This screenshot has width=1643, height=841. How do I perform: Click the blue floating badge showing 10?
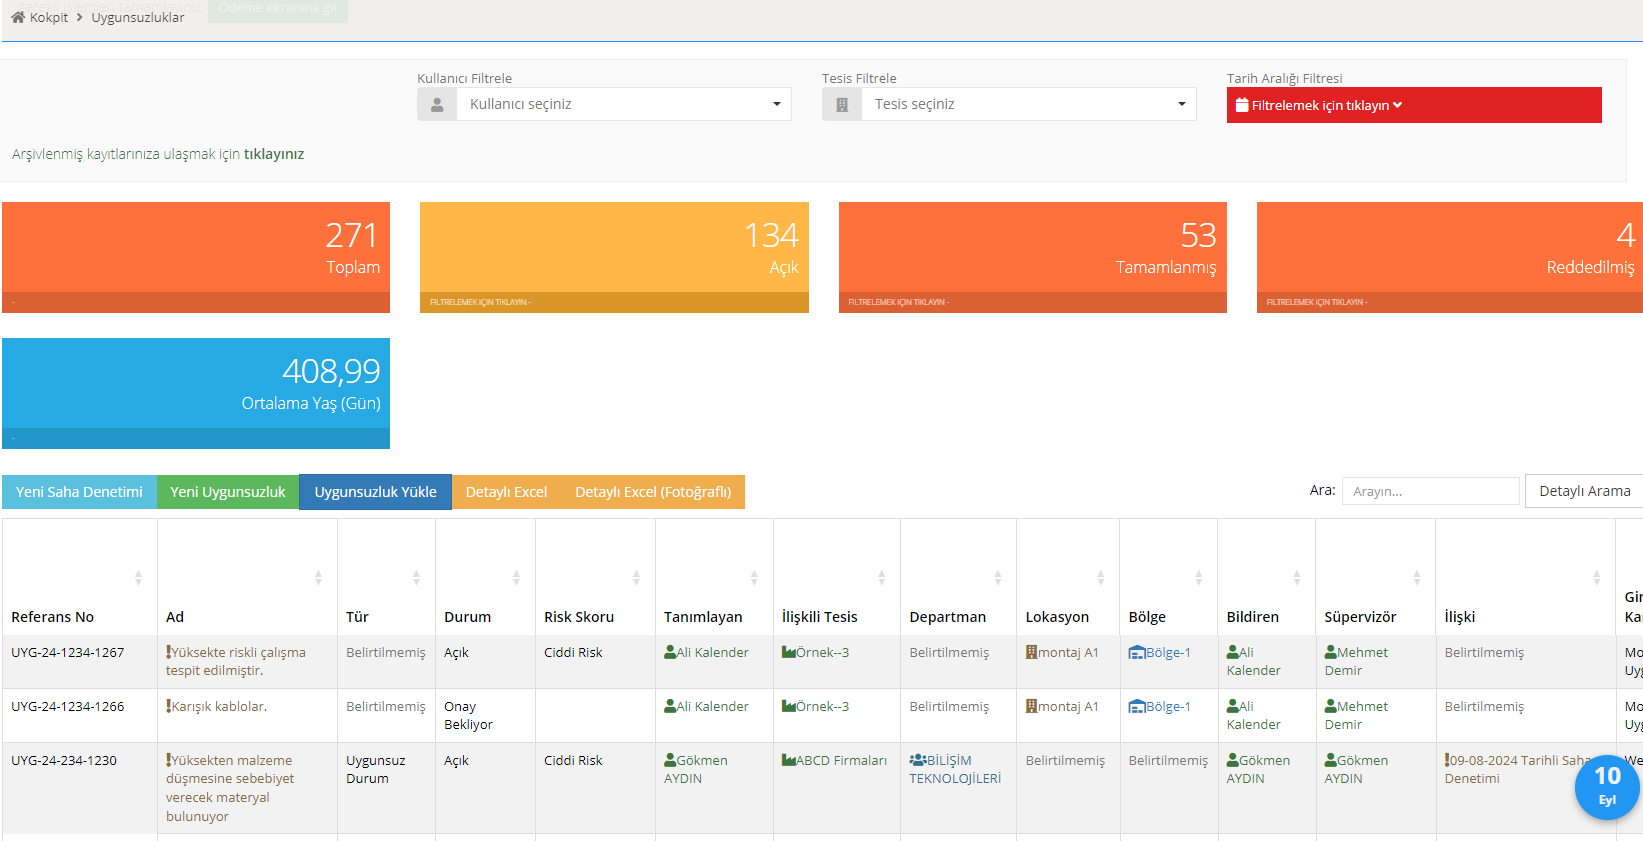[1606, 787]
